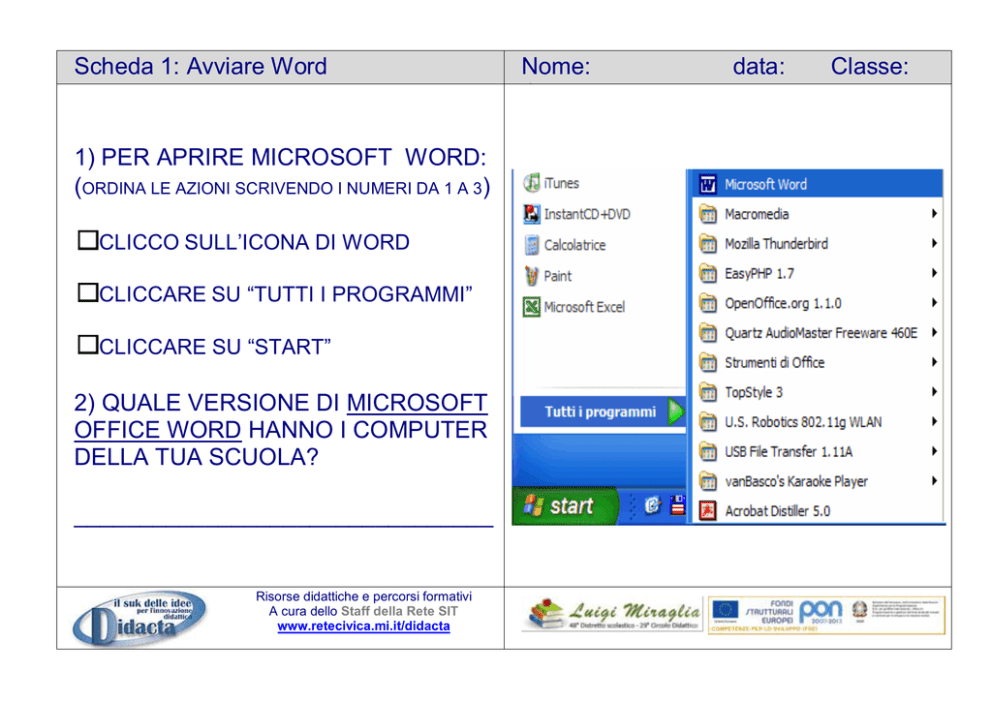Image resolution: width=992 pixels, height=702 pixels.
Task: Expand the Quartz AudioMaster submenu arrow
Action: (934, 332)
